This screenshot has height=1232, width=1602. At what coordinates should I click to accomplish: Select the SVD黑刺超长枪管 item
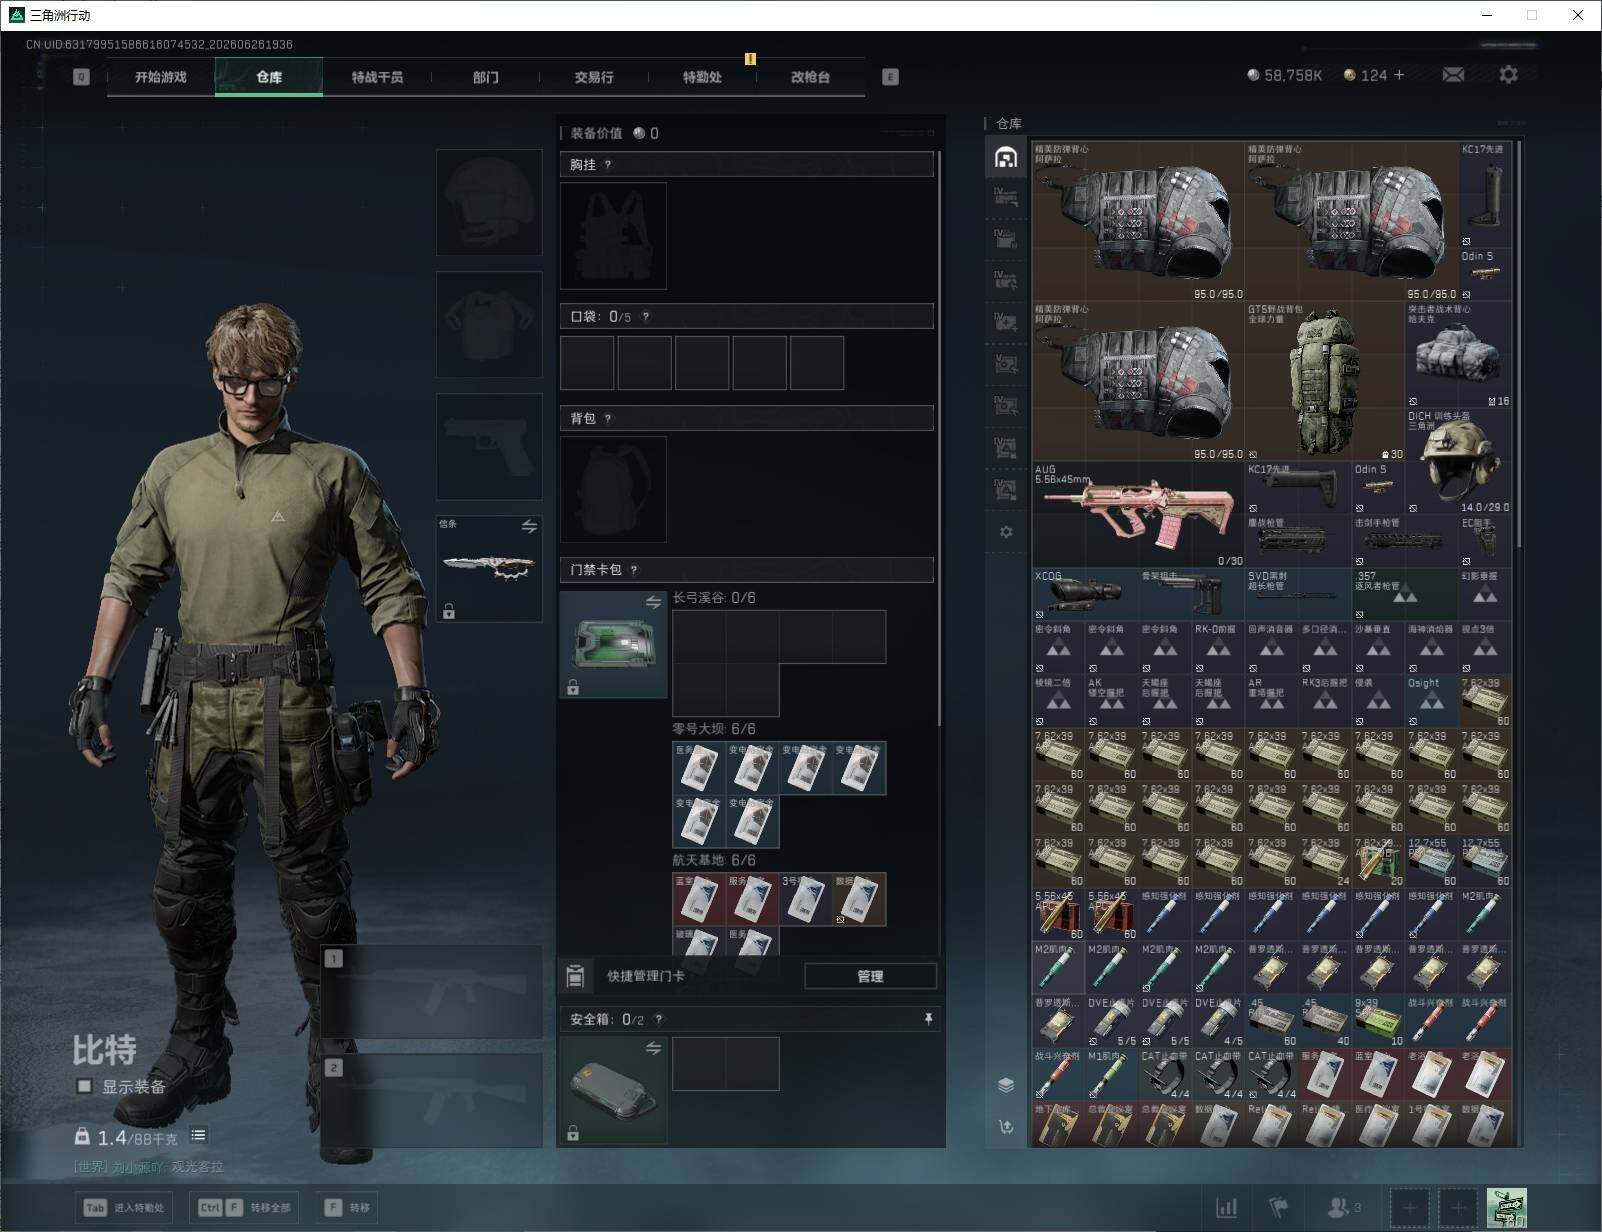click(1298, 595)
